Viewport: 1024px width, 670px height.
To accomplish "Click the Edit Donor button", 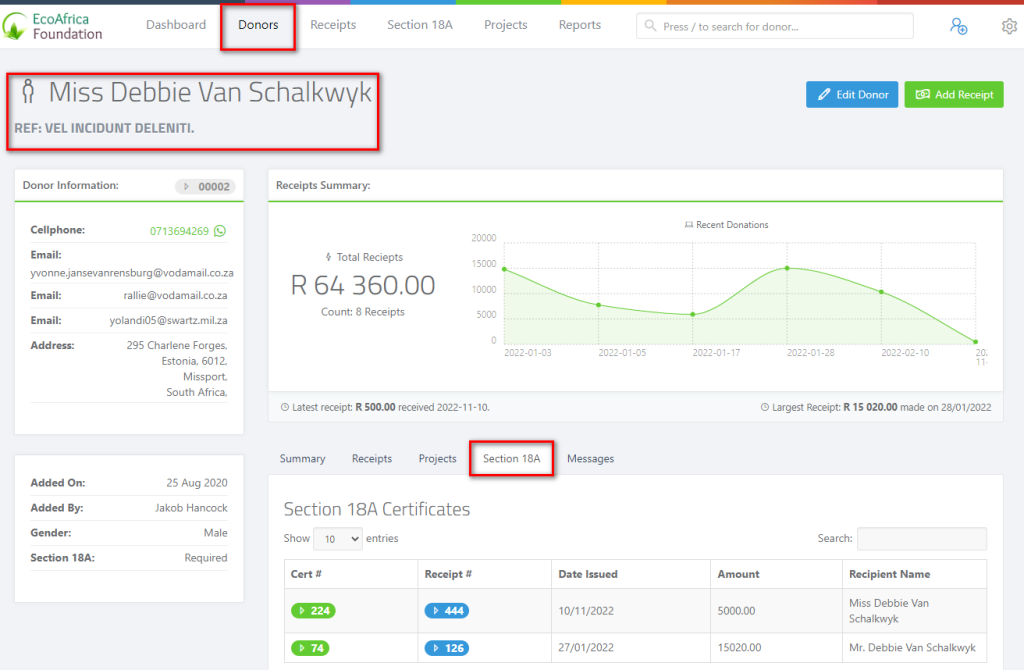I will pos(852,95).
